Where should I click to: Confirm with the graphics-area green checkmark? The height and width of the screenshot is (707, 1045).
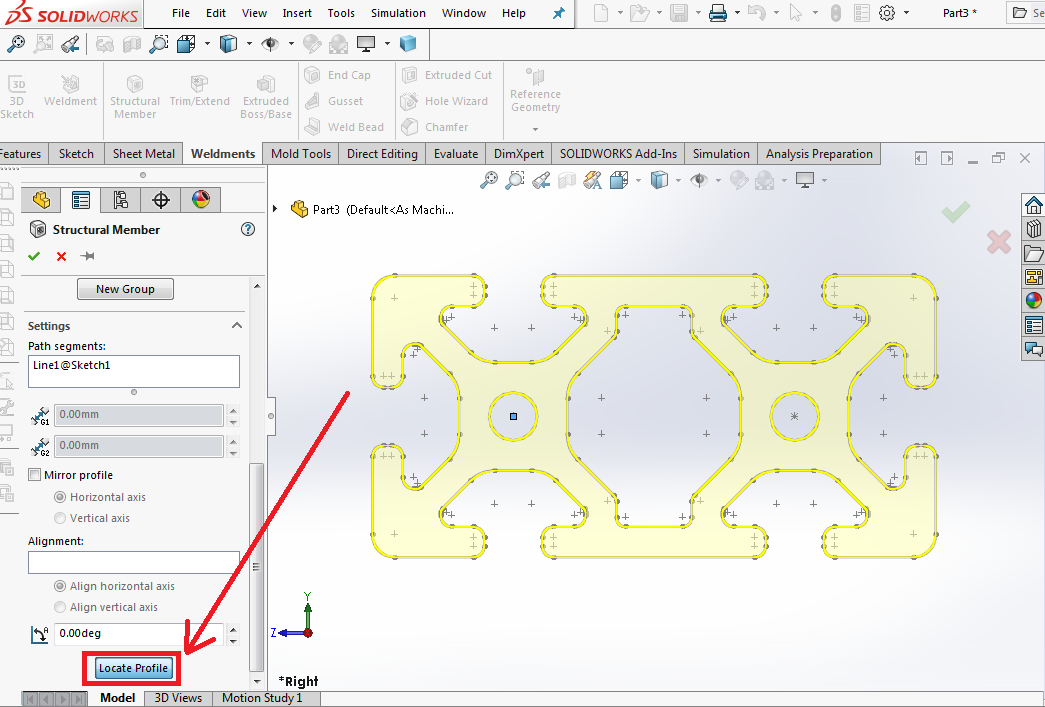(x=956, y=213)
